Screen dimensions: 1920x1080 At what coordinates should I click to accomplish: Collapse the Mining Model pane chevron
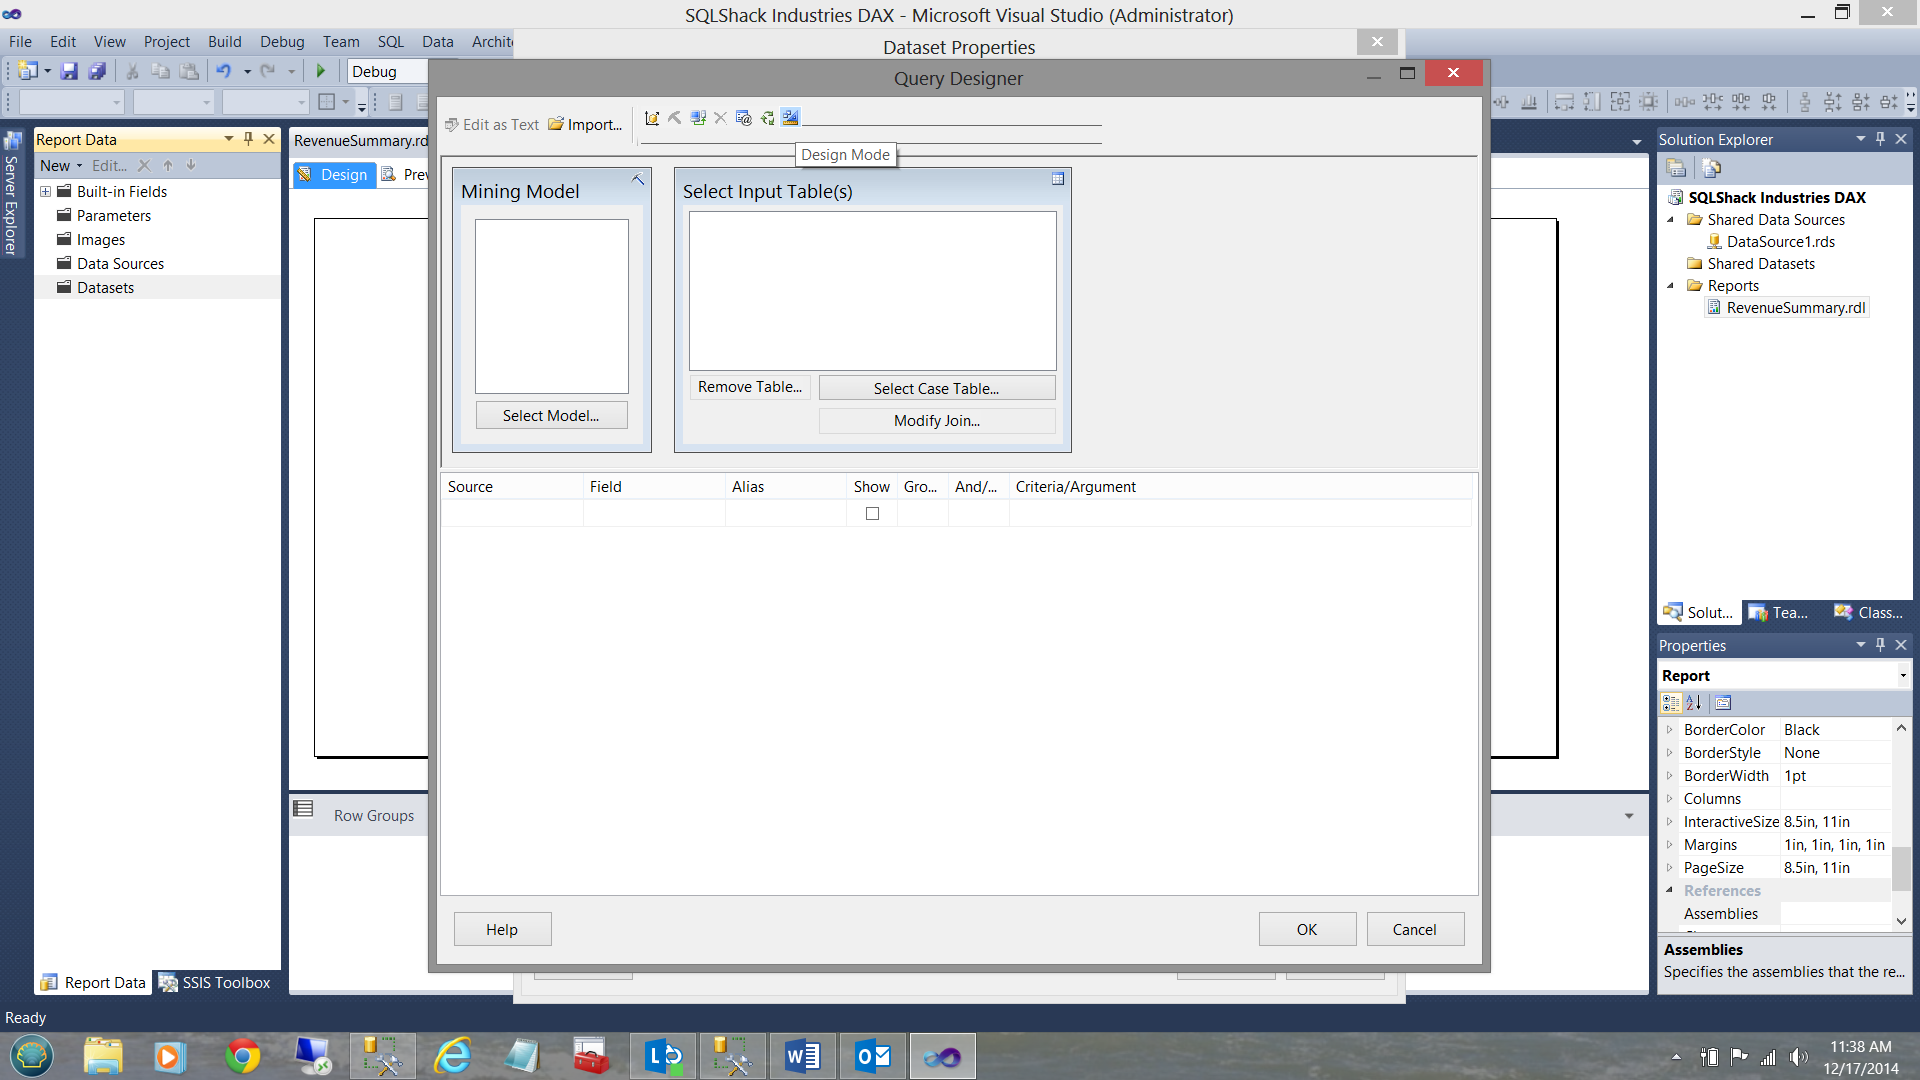click(x=637, y=180)
